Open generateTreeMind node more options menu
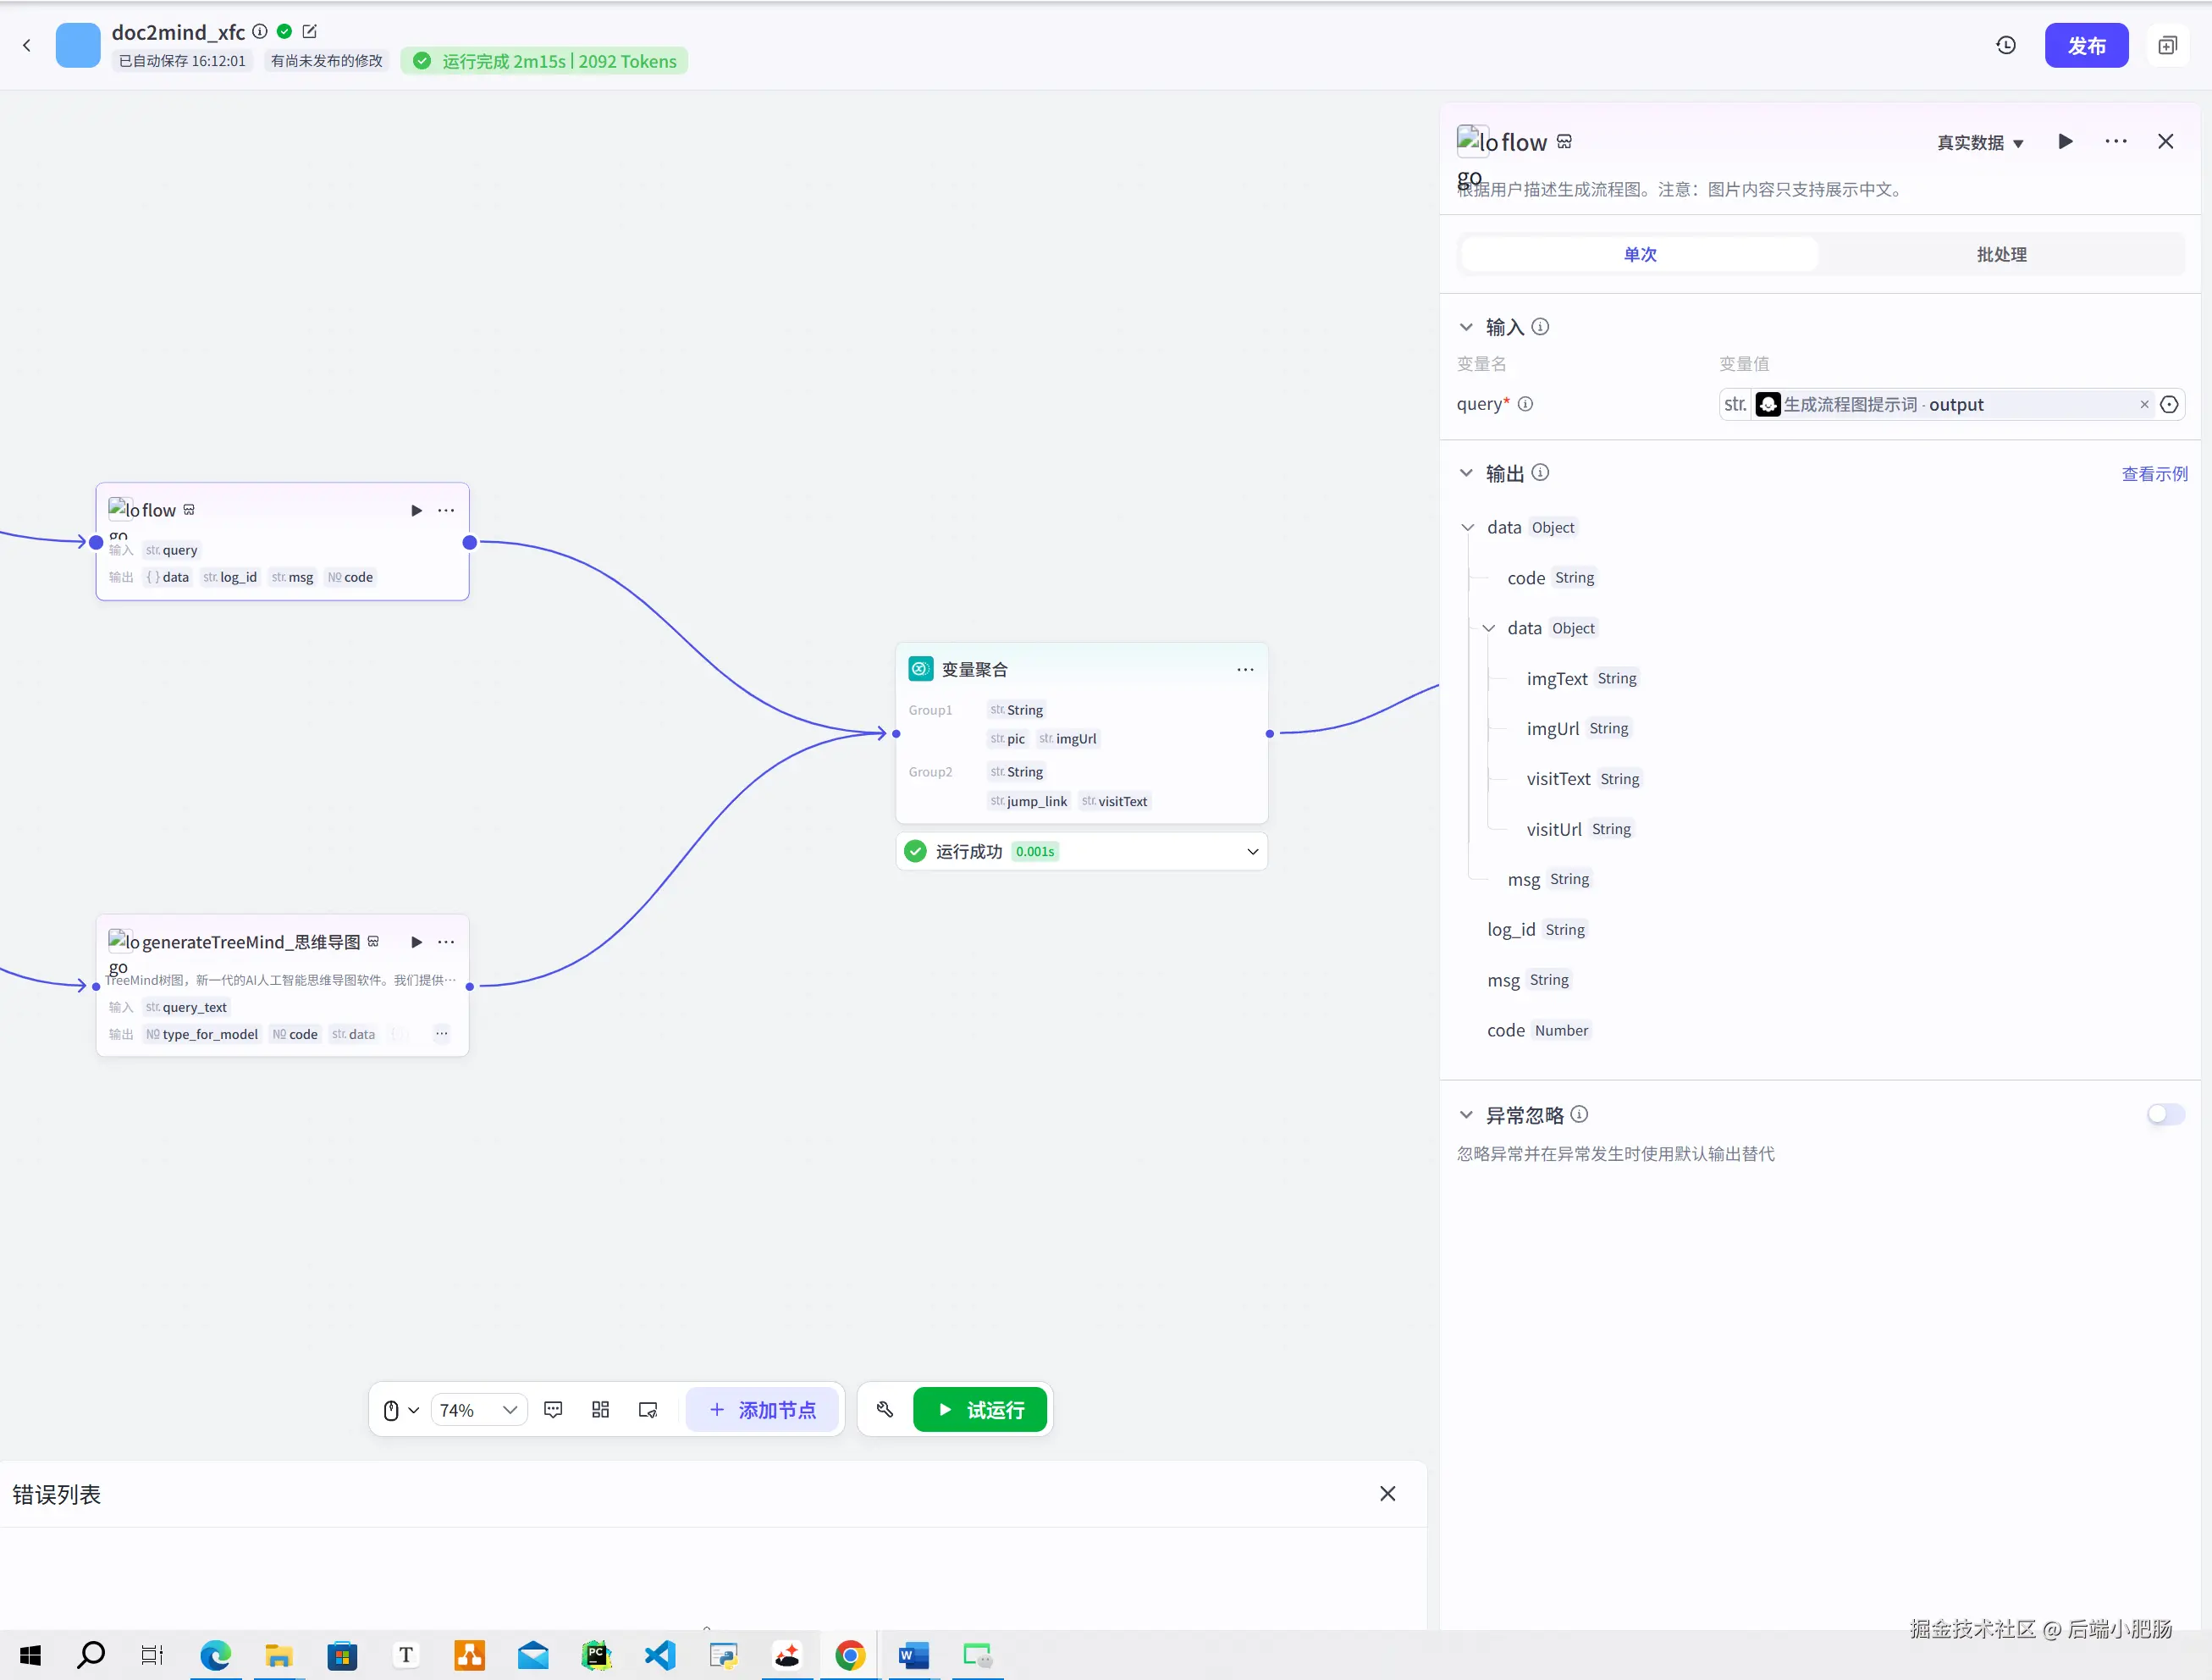Viewport: 2212px width, 1680px height. 446,942
